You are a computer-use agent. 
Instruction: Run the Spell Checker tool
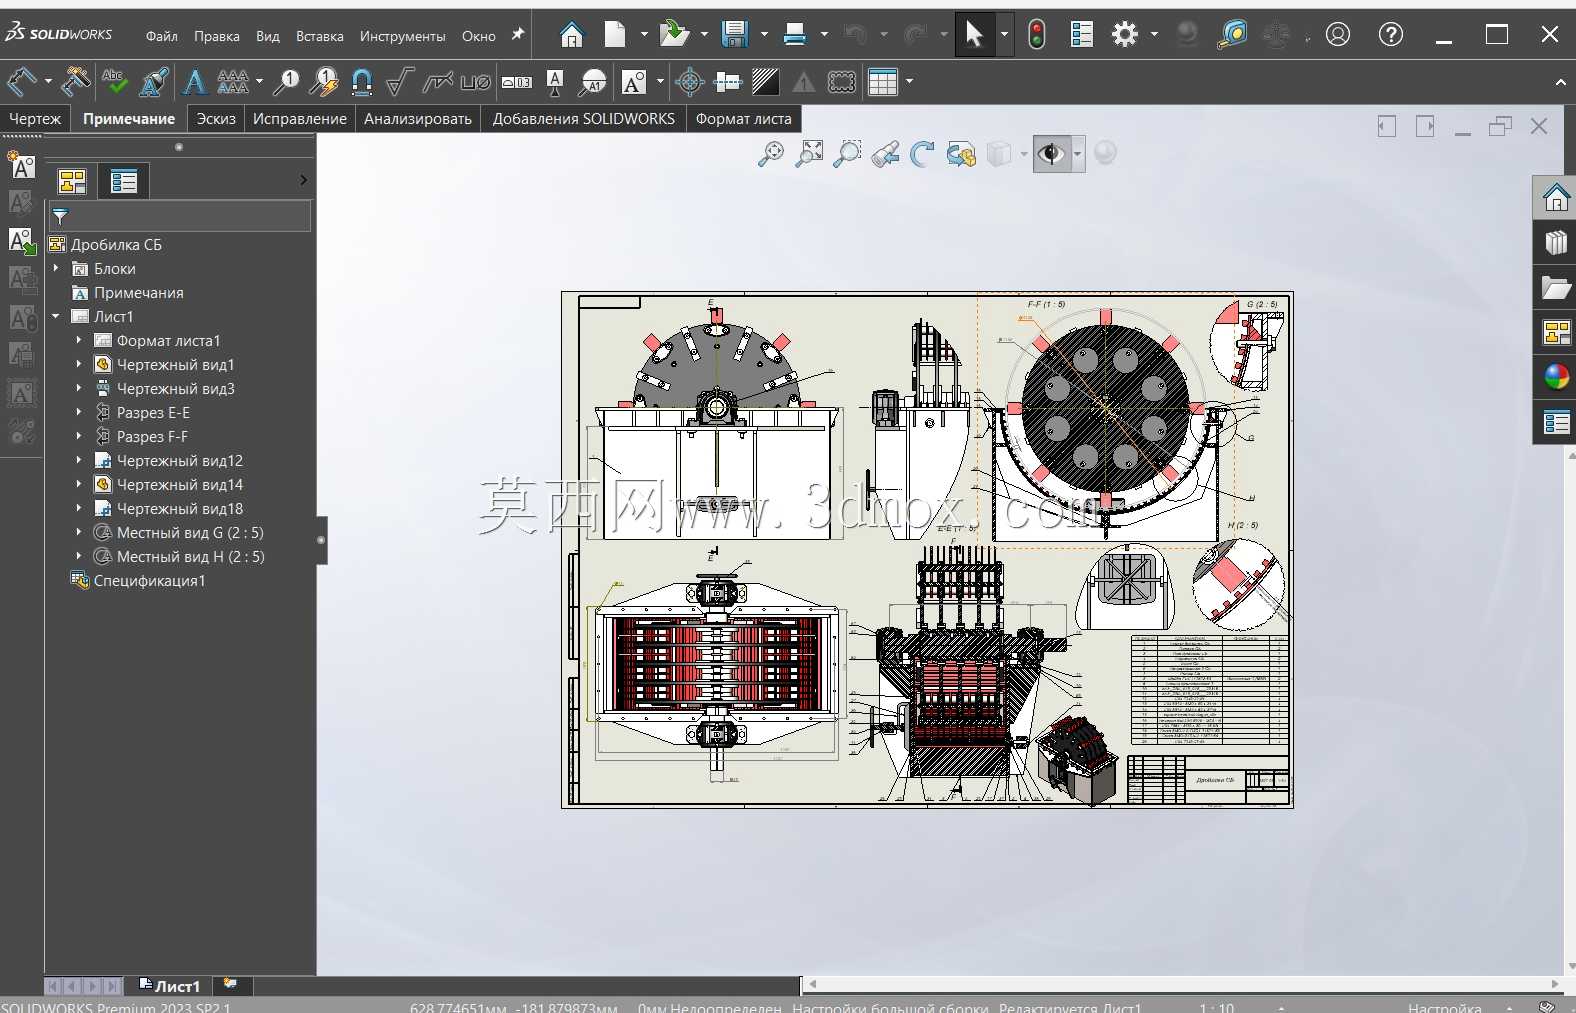click(x=114, y=81)
